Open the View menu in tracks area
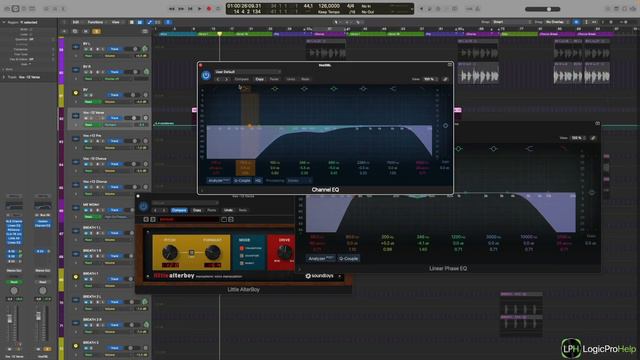Viewport: 640px width, 360px height. pos(116,22)
